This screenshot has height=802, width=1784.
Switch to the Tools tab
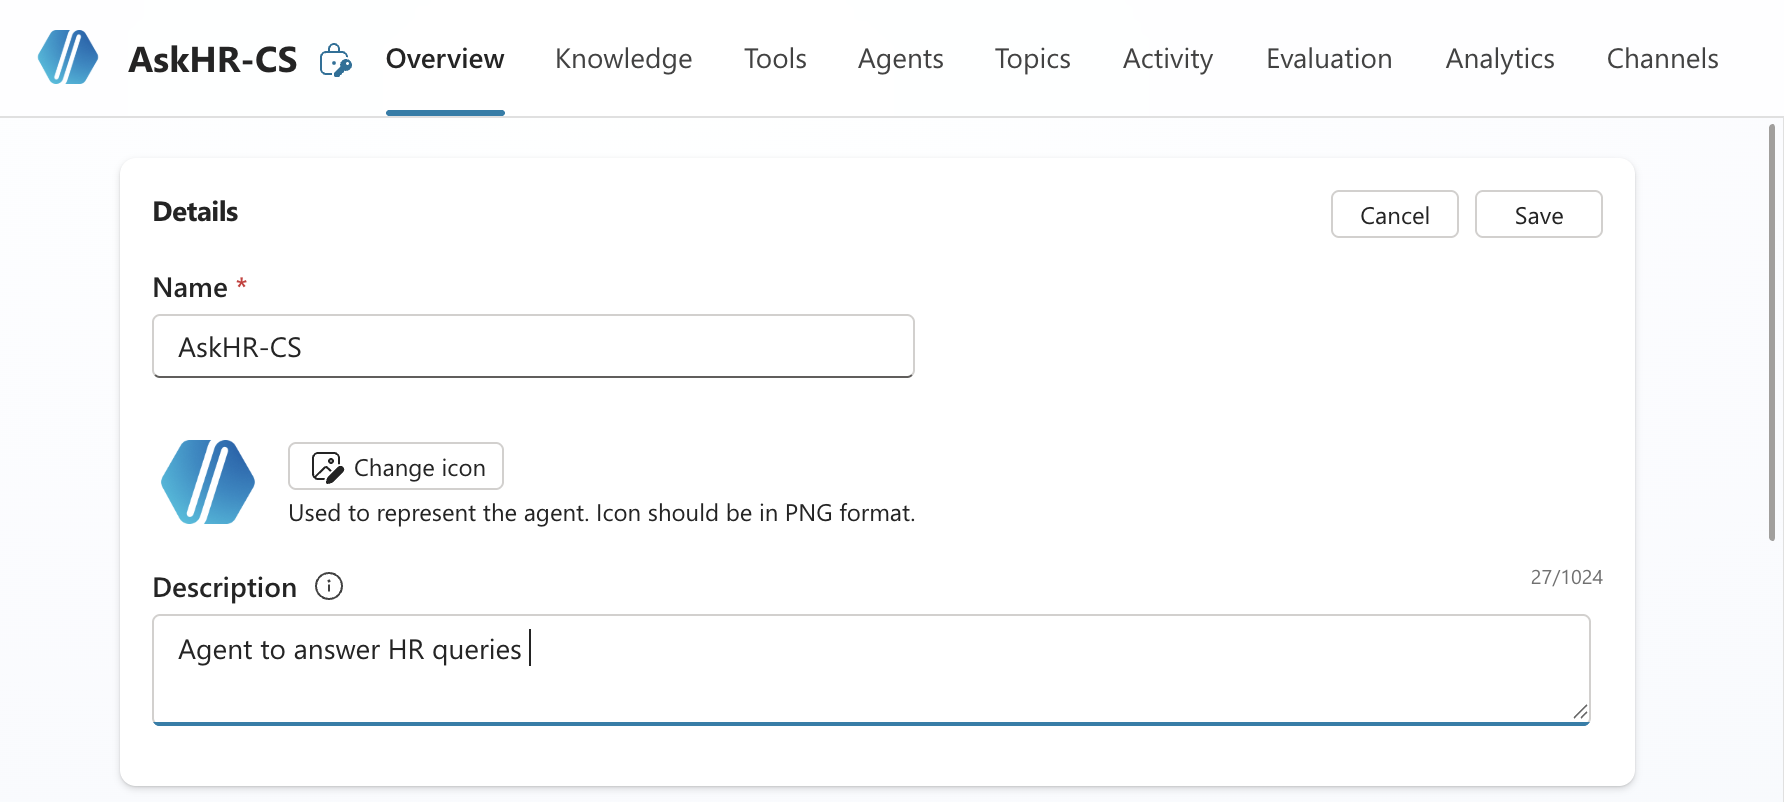[775, 59]
